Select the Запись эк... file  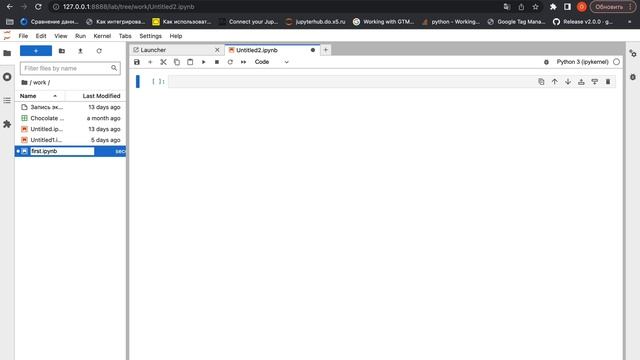[70, 107]
